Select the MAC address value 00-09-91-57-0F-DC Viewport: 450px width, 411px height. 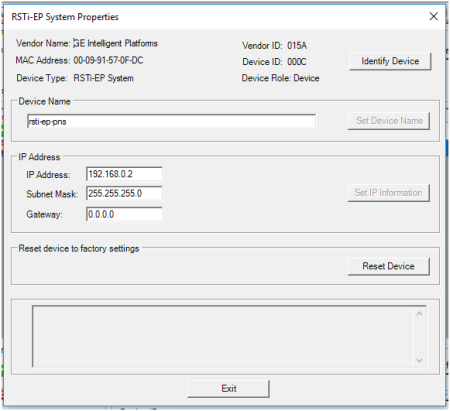[108, 60]
